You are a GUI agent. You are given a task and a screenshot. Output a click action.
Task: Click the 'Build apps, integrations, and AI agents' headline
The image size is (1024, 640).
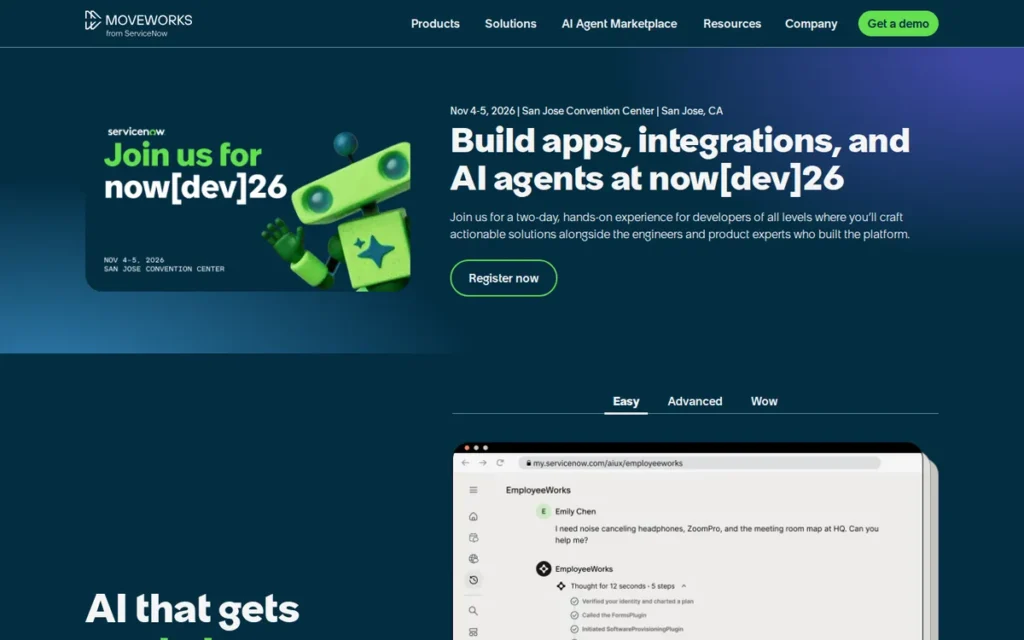(x=680, y=159)
